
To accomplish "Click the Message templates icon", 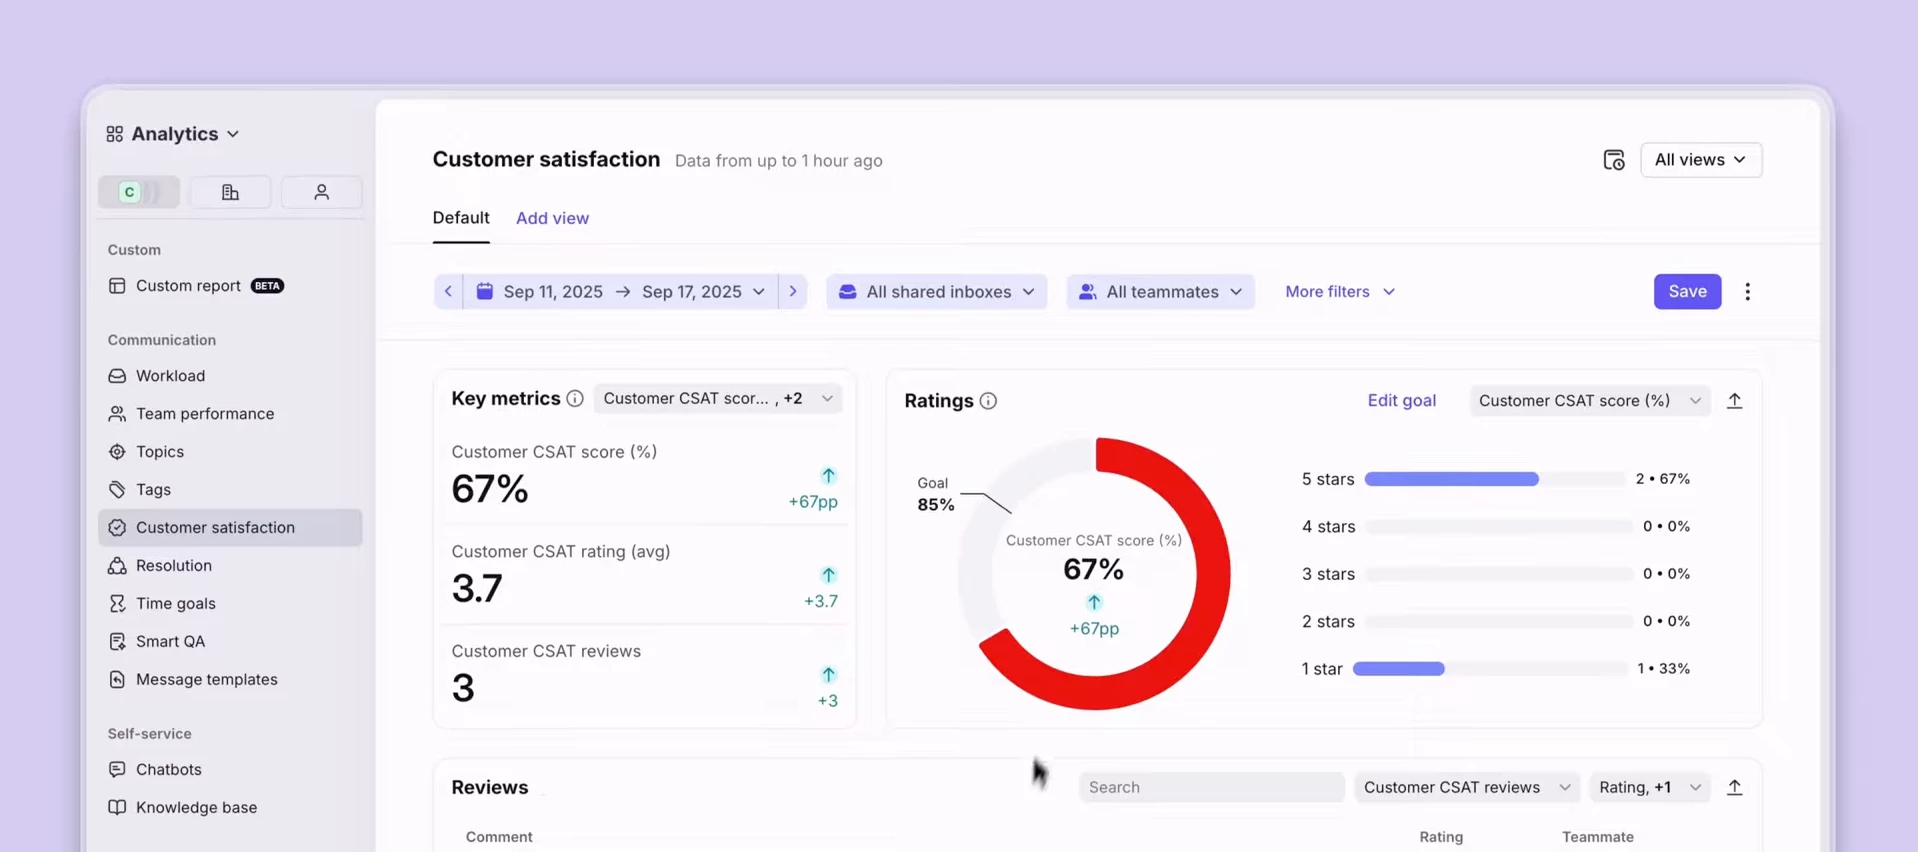I will 117,680.
